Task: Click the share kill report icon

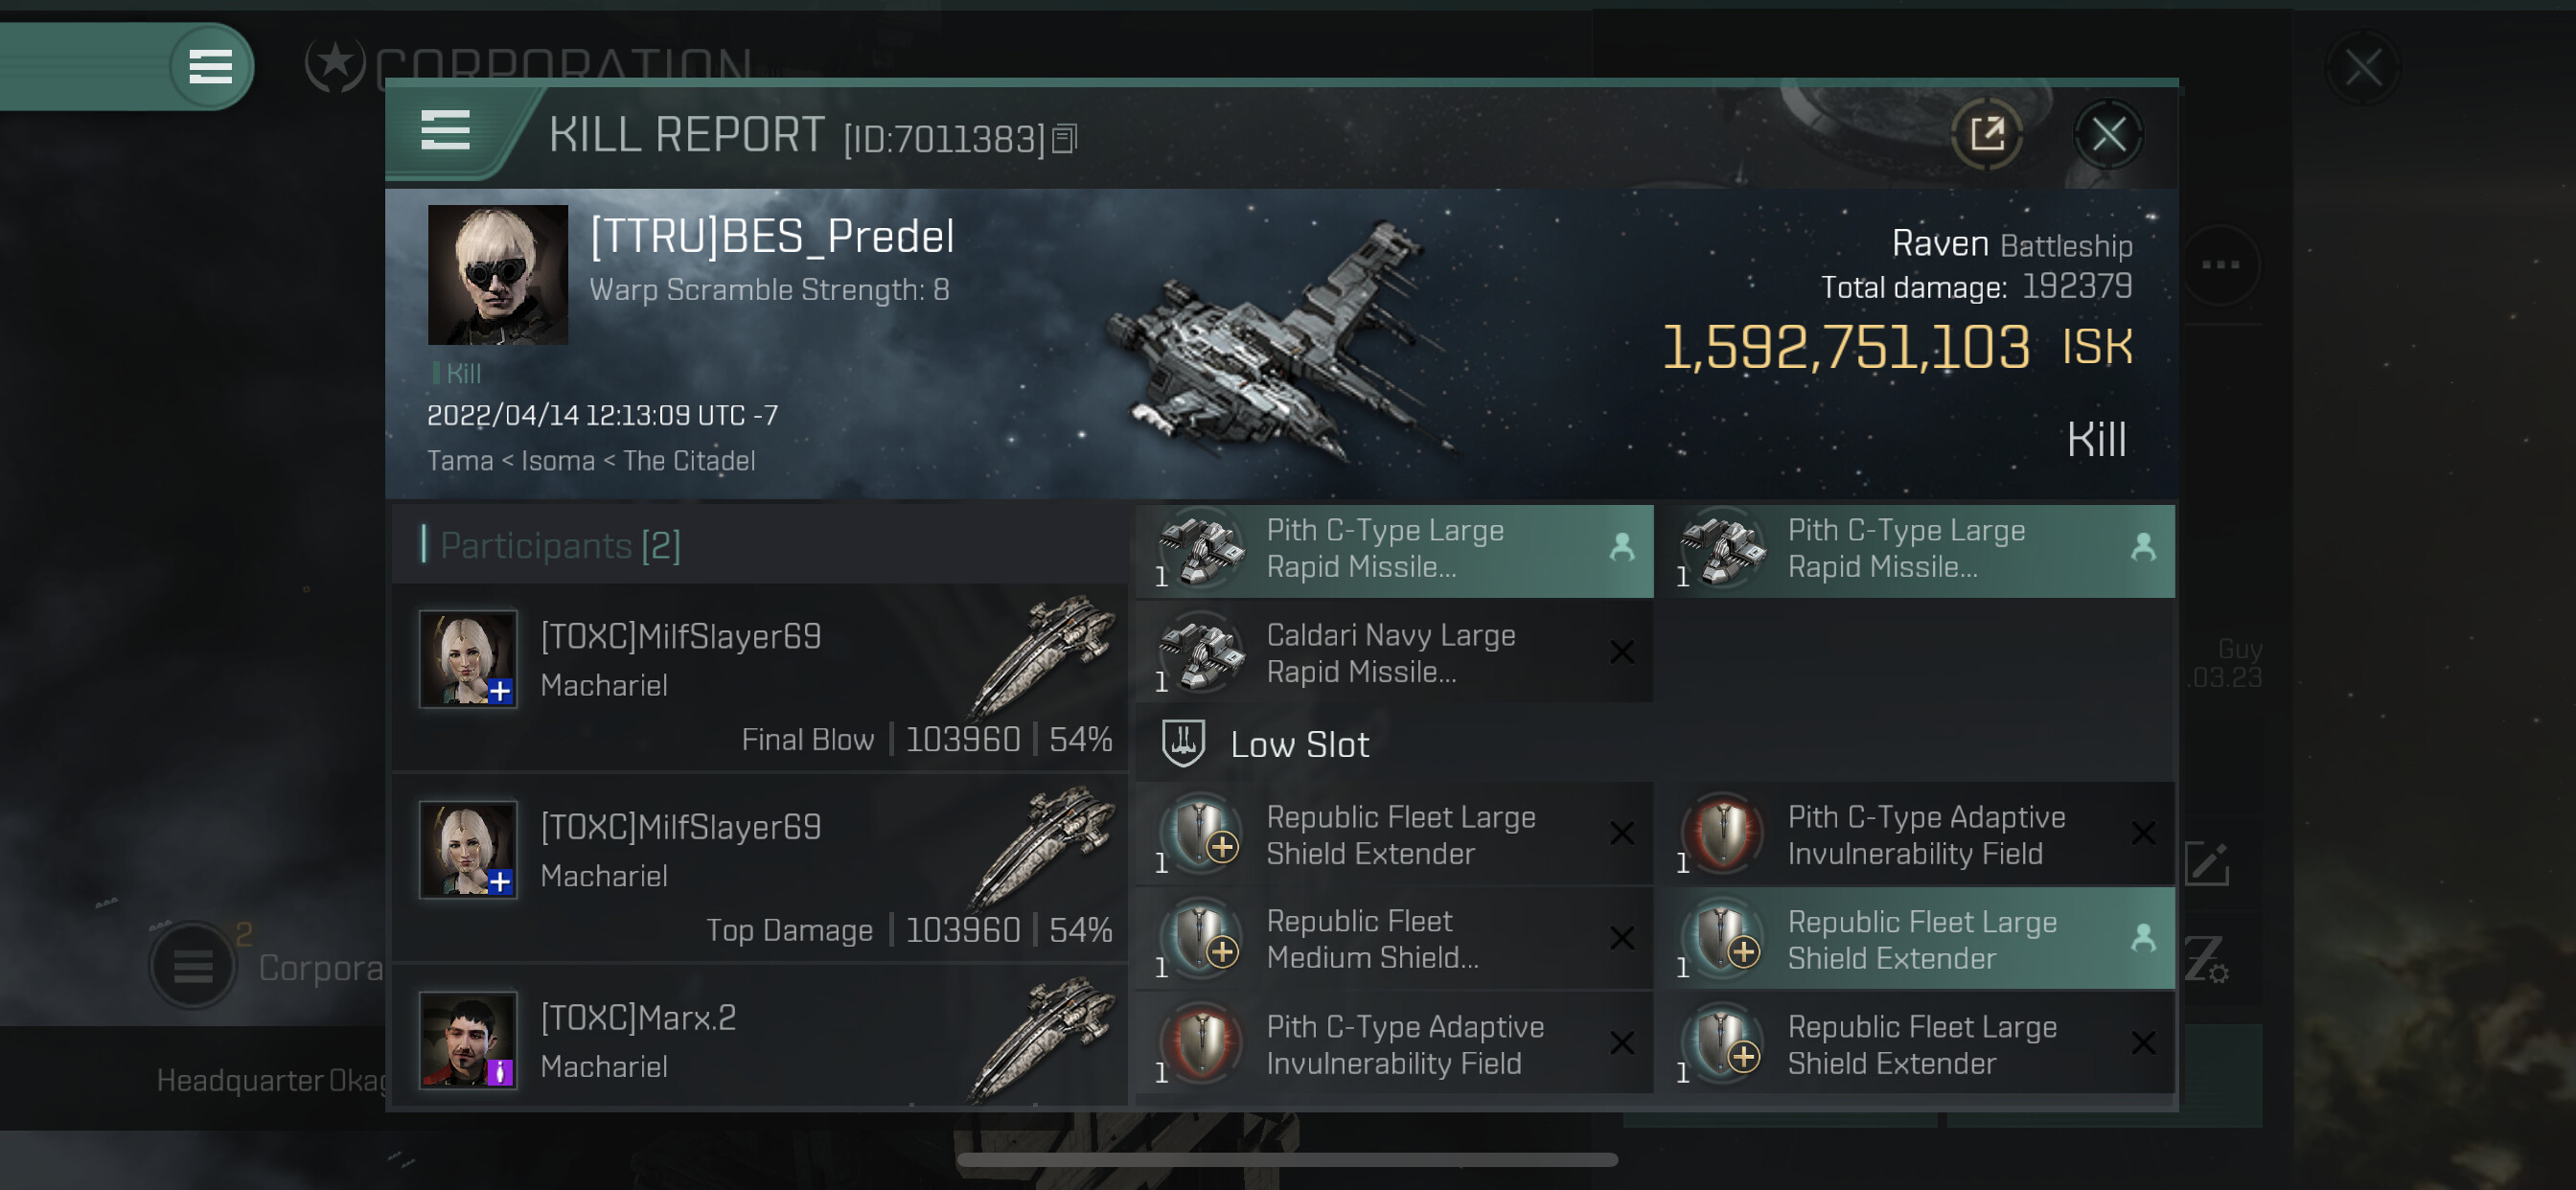Action: (1987, 134)
